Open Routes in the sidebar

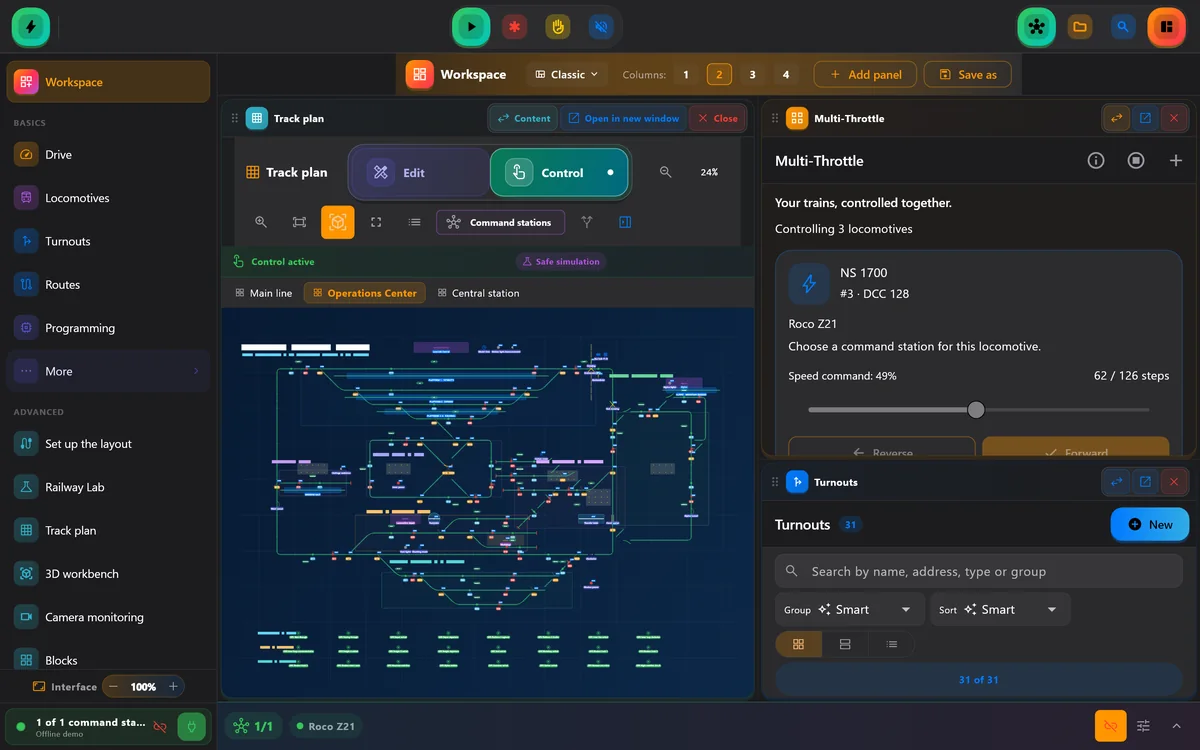pyautogui.click(x=108, y=285)
